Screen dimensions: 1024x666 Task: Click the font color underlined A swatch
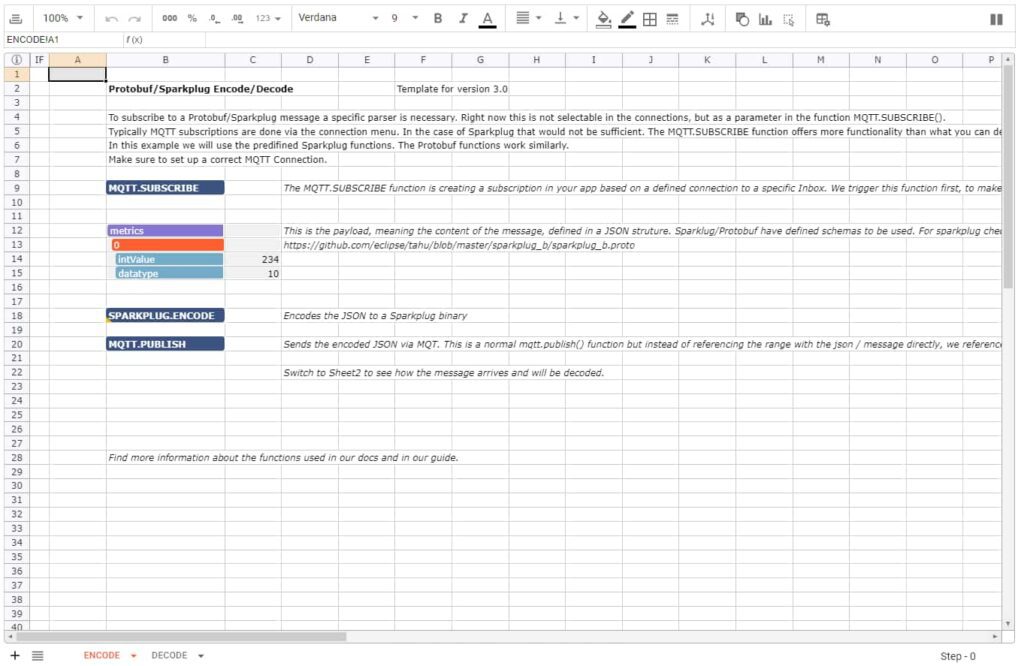coord(487,18)
